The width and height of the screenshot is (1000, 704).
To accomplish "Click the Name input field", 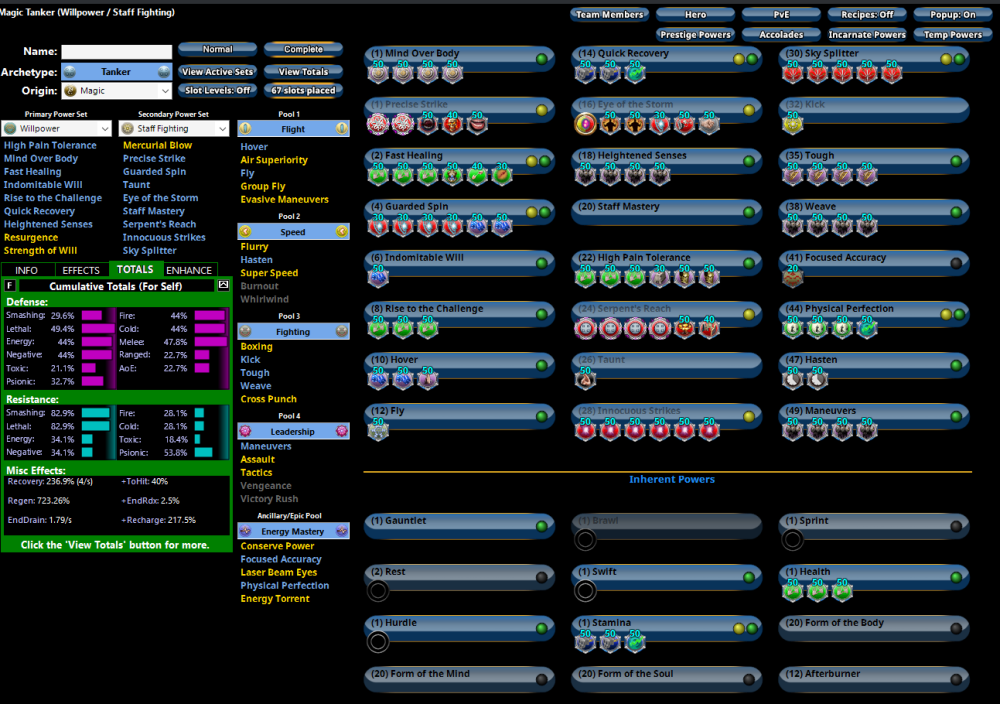I will (116, 52).
